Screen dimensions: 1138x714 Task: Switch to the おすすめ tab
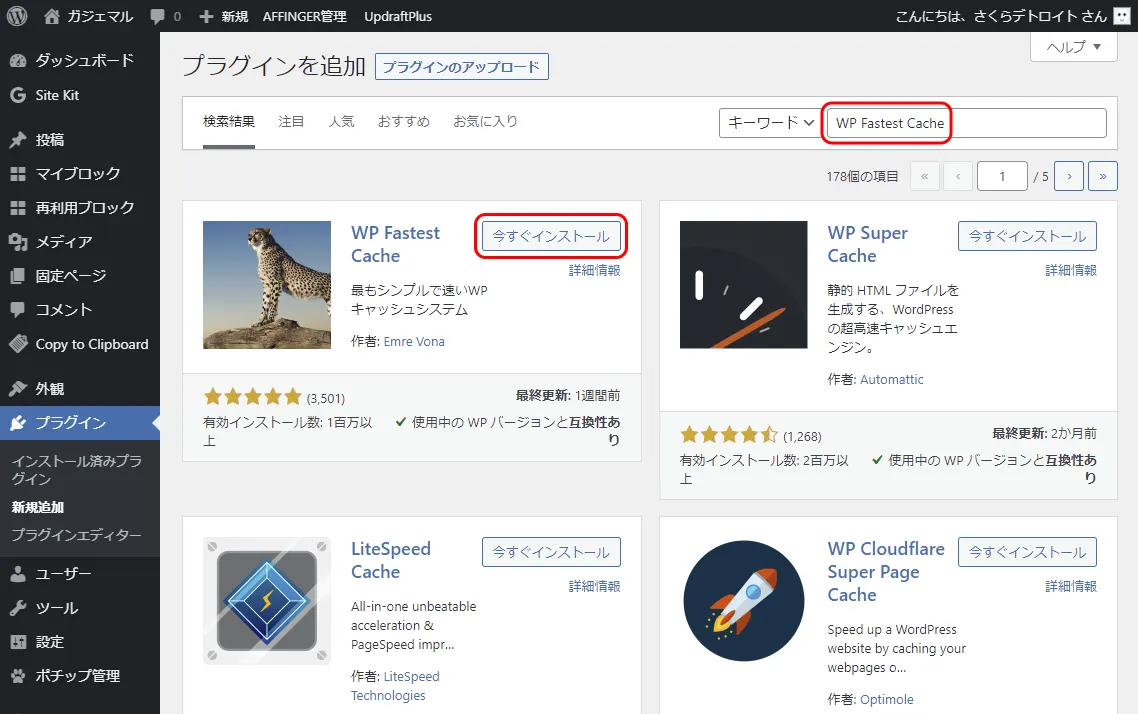coord(404,121)
